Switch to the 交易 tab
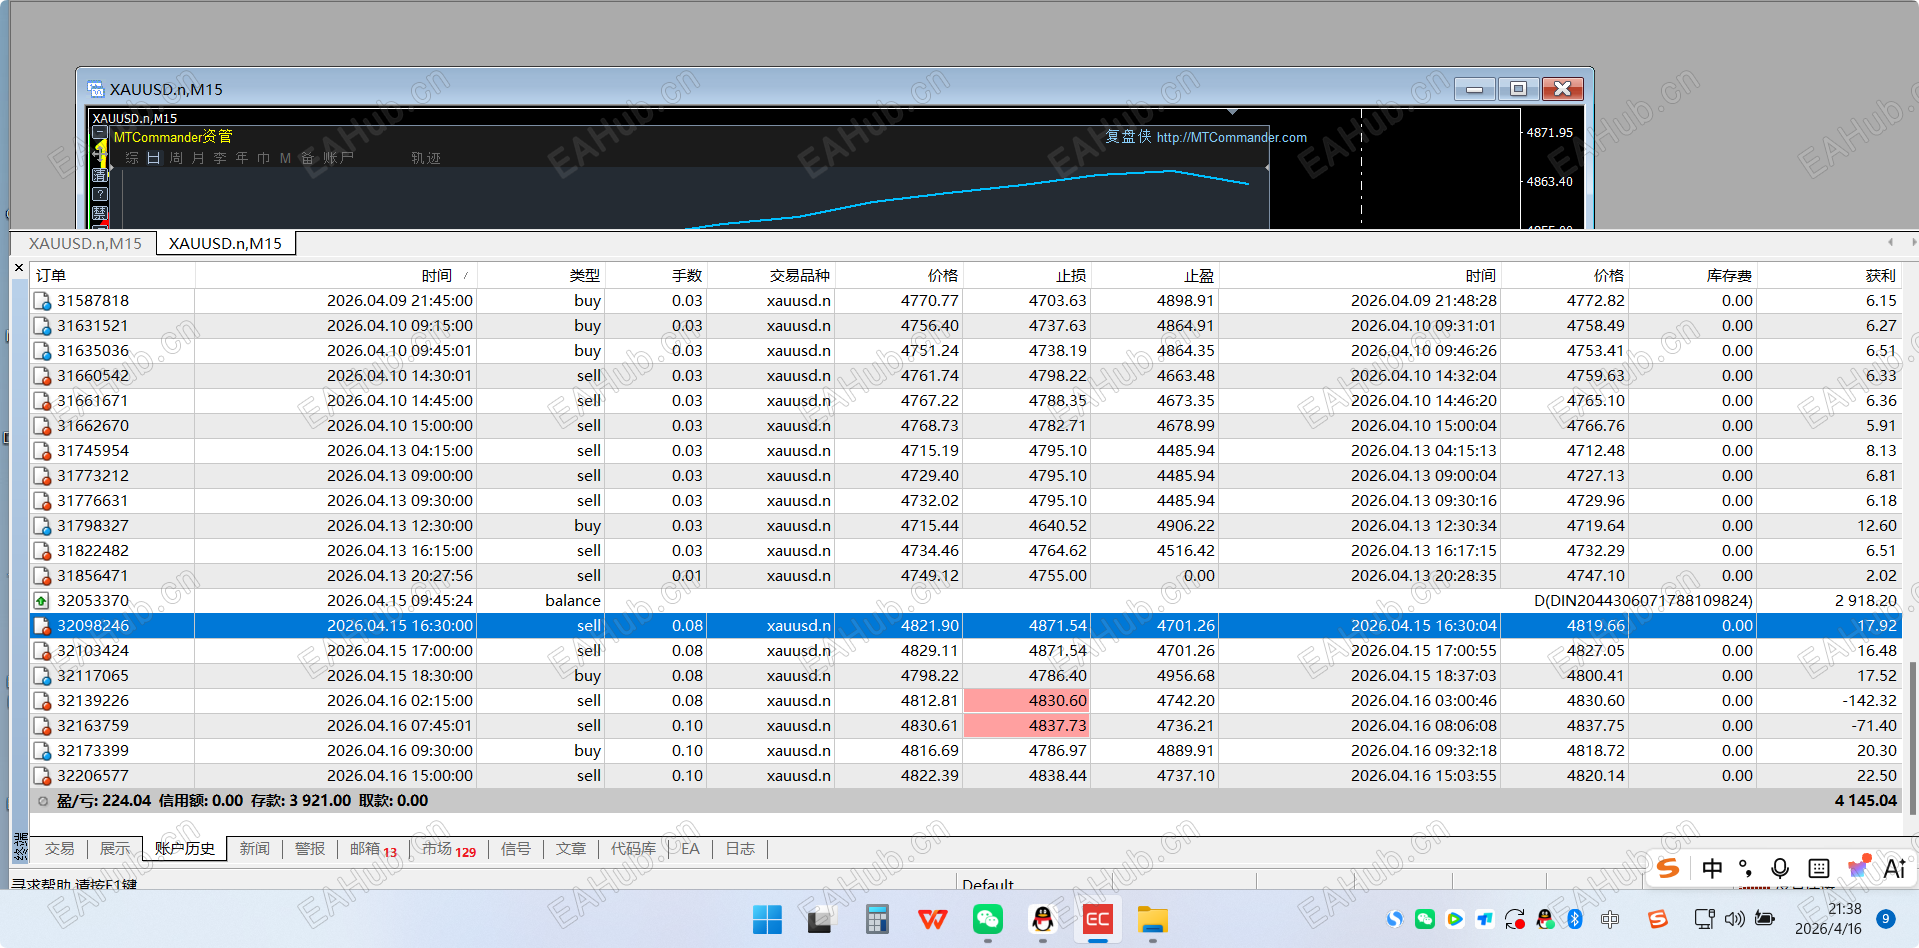This screenshot has height=948, width=1919. [x=60, y=848]
